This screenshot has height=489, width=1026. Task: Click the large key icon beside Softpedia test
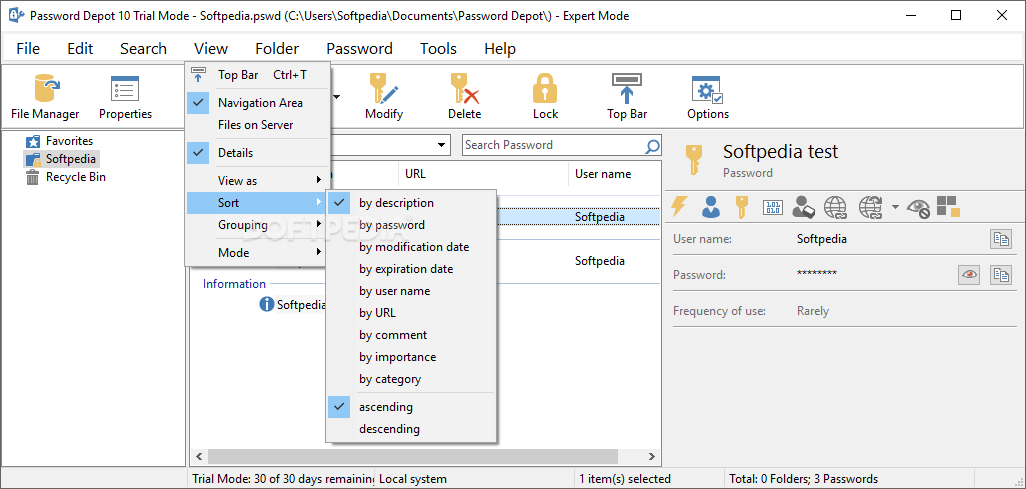click(693, 160)
